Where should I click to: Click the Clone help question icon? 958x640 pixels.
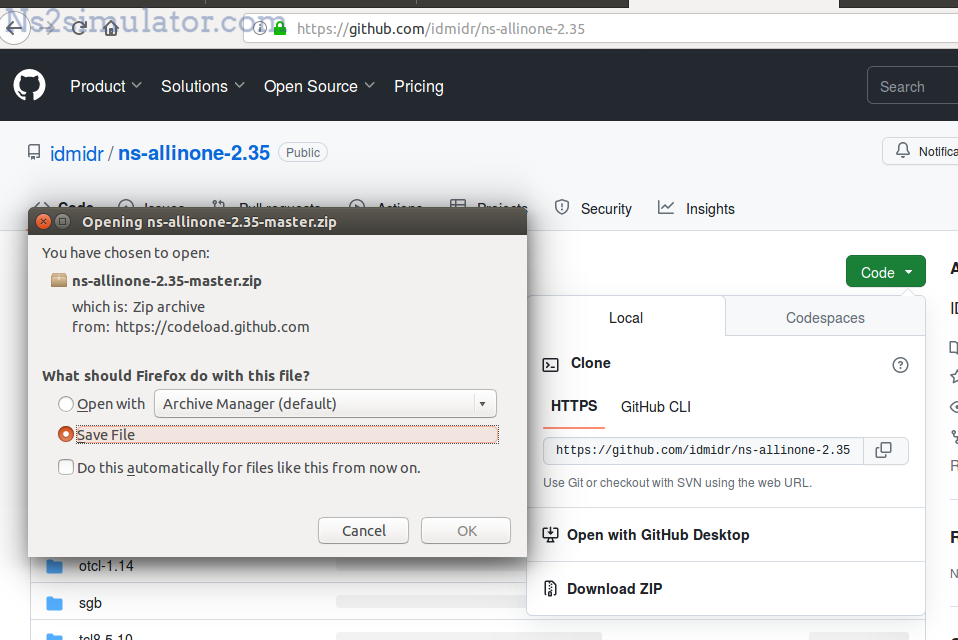[900, 365]
